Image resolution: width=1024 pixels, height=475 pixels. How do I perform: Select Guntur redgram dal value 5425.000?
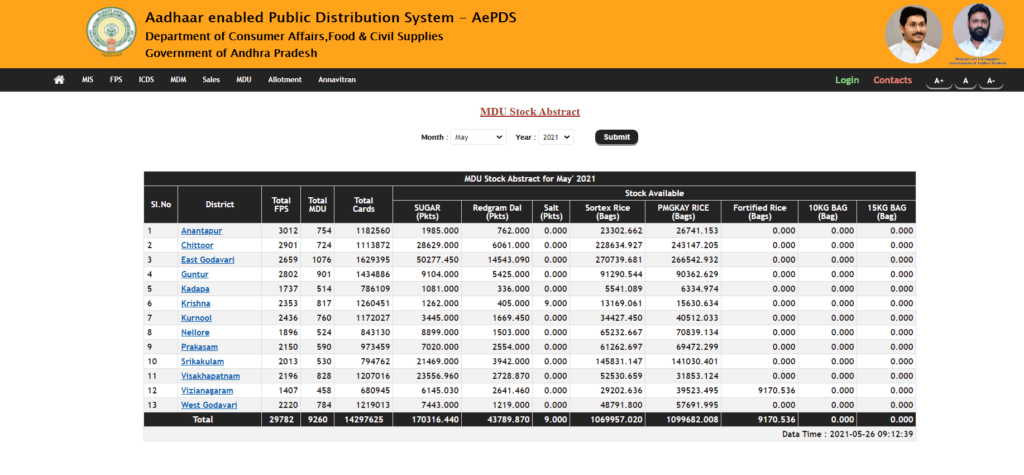click(512, 274)
